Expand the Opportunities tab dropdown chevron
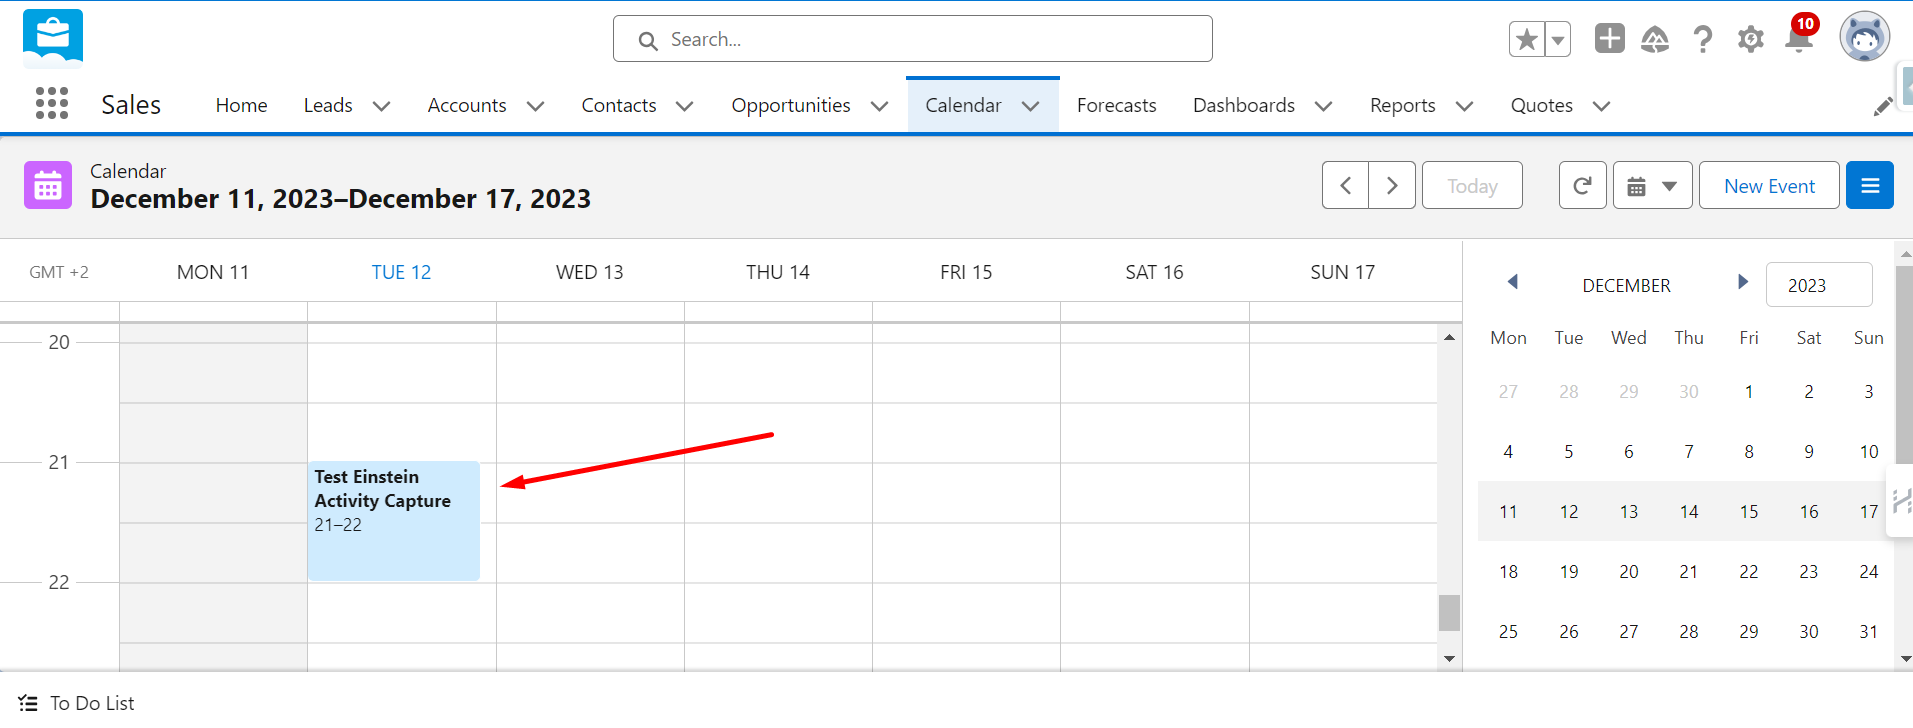 click(879, 106)
